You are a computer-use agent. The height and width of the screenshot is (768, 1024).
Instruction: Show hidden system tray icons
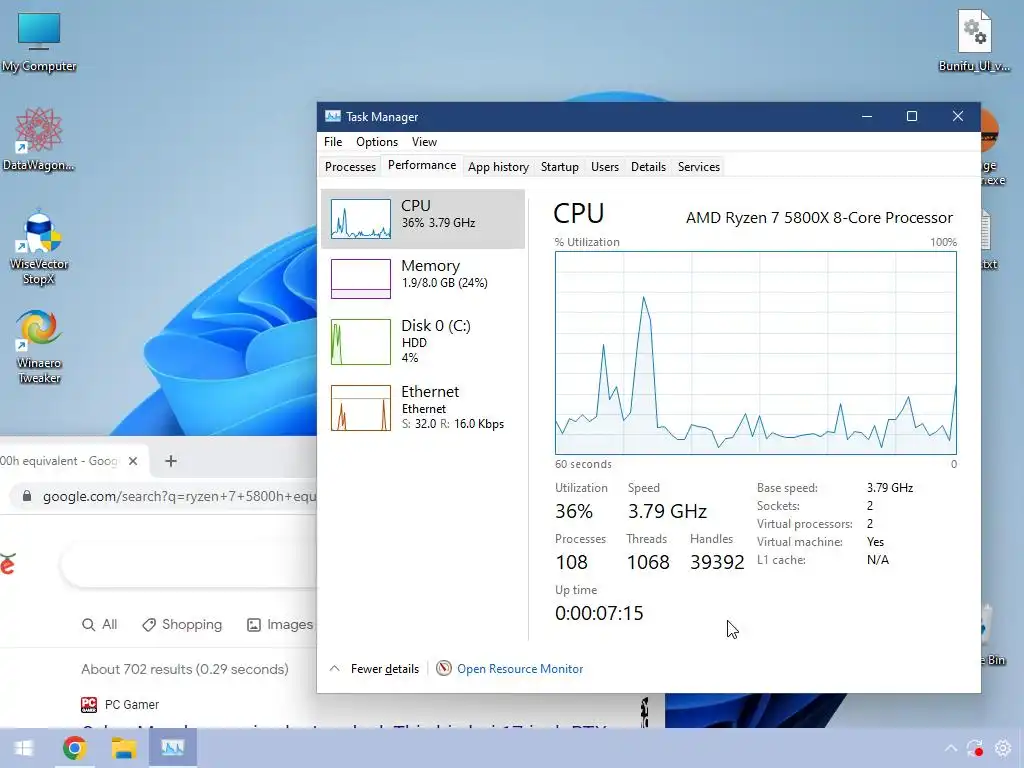point(950,748)
